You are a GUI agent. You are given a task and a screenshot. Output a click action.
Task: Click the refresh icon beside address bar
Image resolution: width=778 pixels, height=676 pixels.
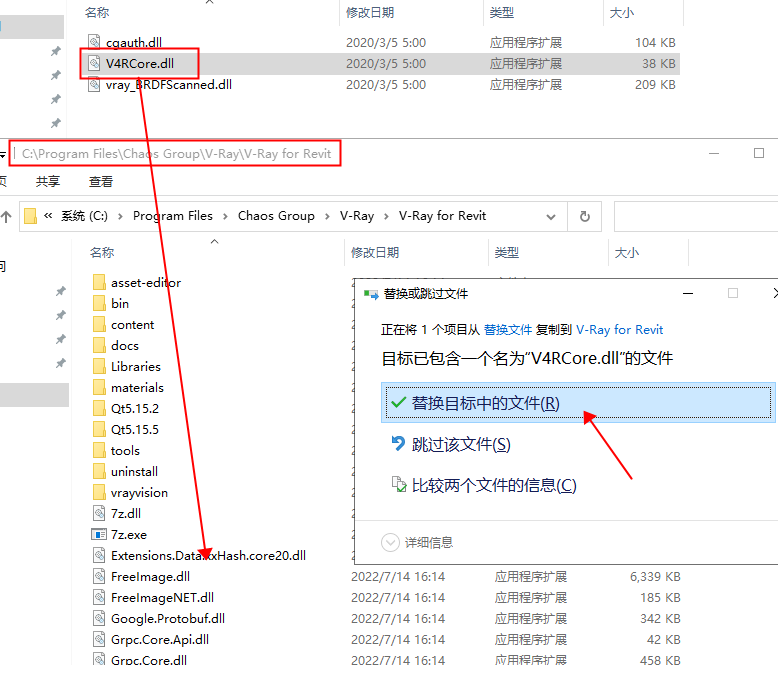click(585, 216)
